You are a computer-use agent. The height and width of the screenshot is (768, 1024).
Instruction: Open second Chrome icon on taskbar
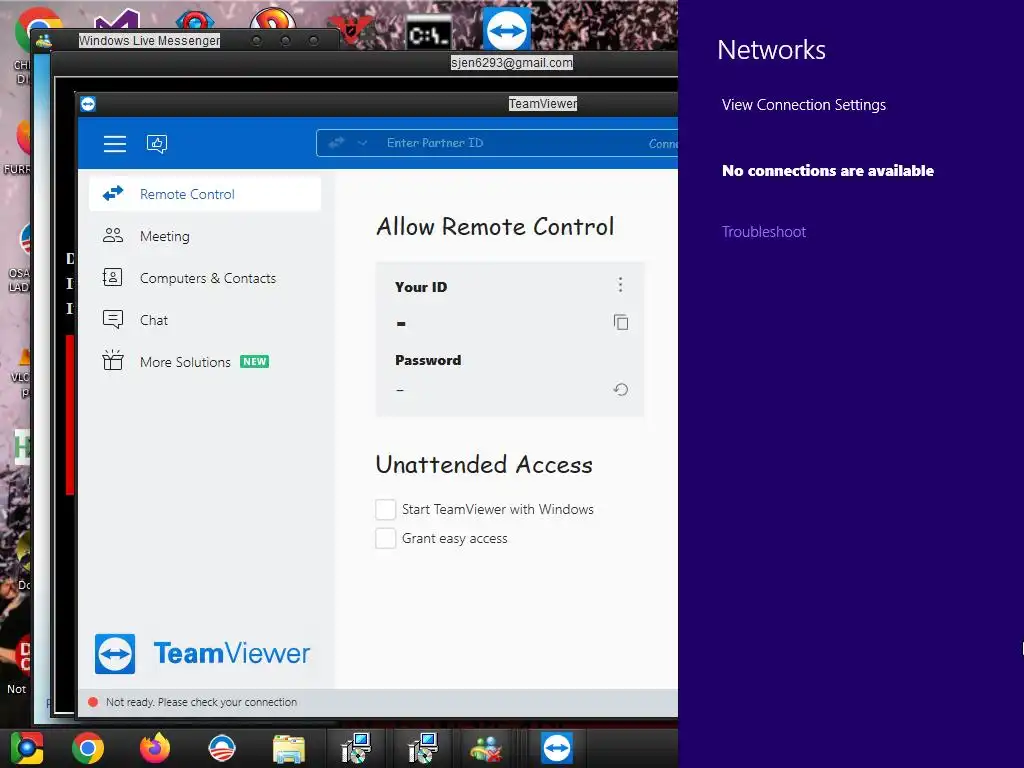tap(88, 748)
